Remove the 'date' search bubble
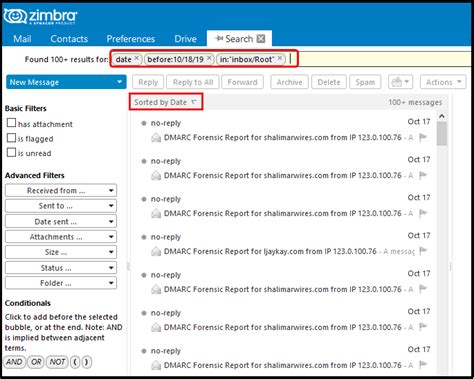The height and width of the screenshot is (379, 474). (136, 58)
